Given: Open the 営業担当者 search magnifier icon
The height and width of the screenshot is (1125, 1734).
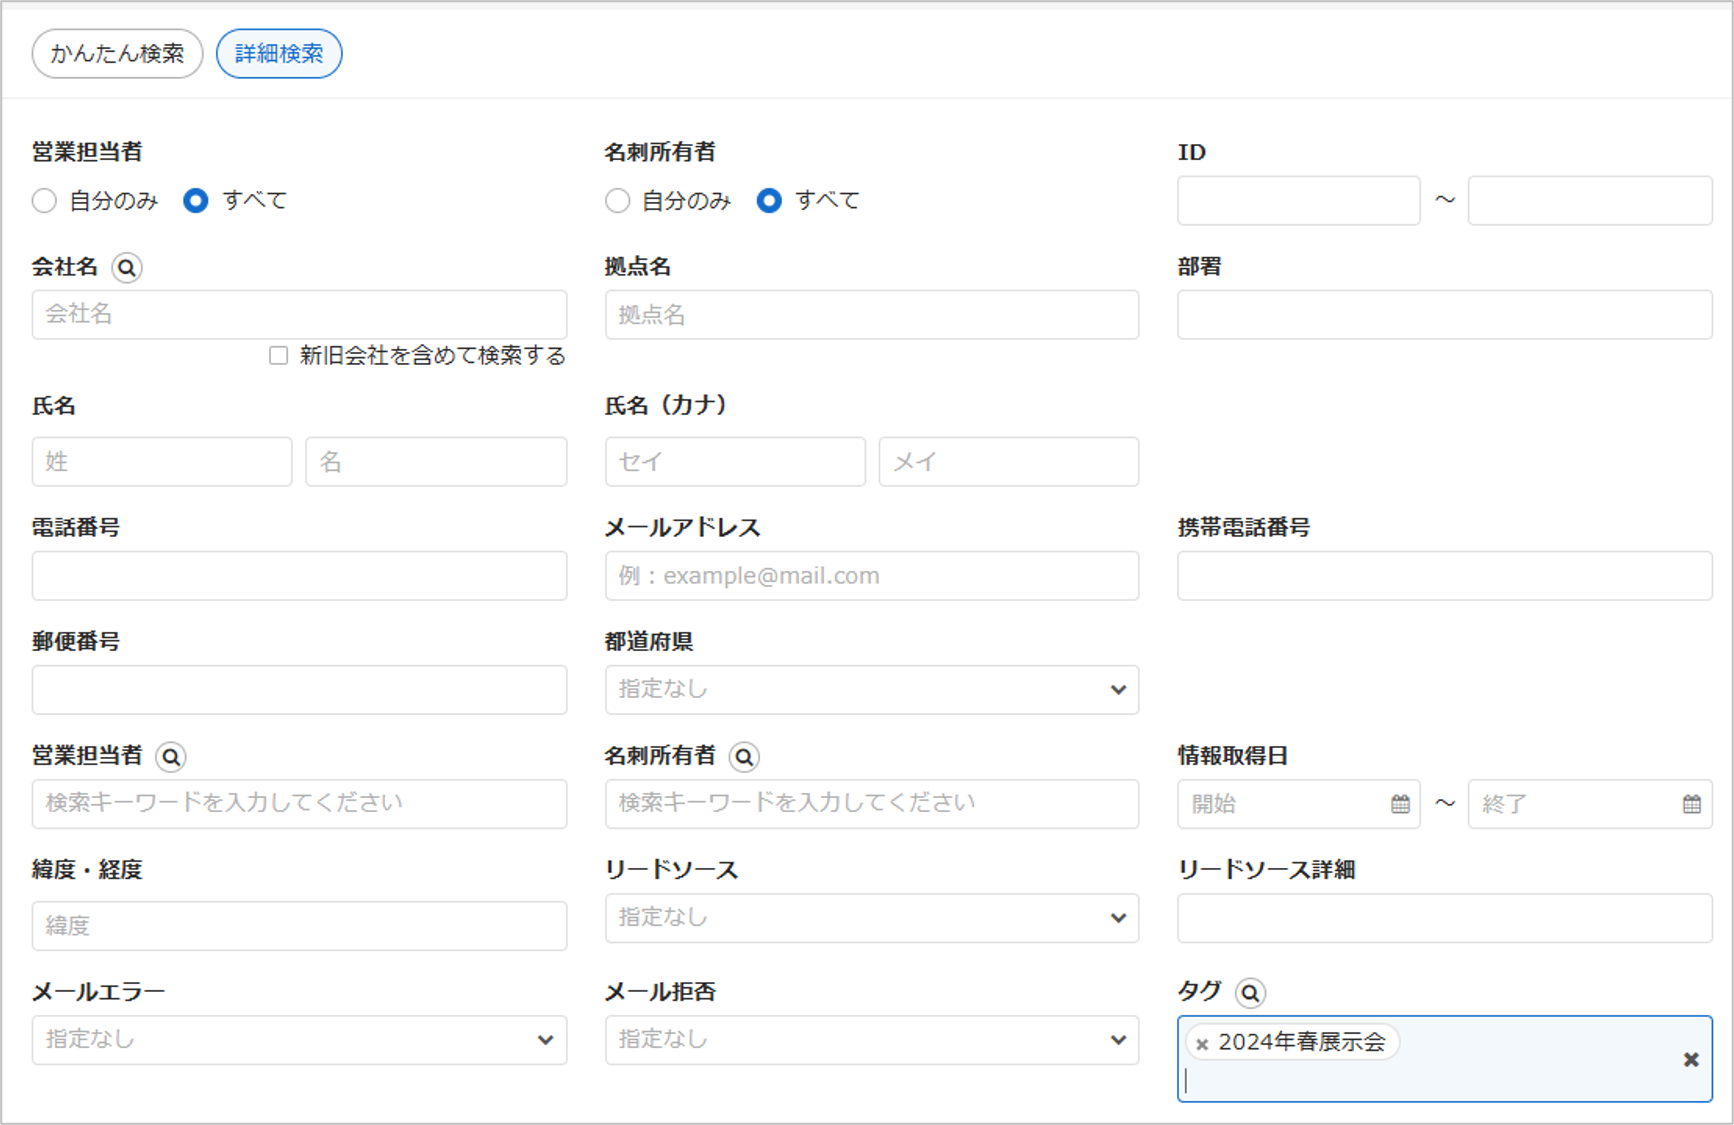Looking at the screenshot, I should point(171,757).
